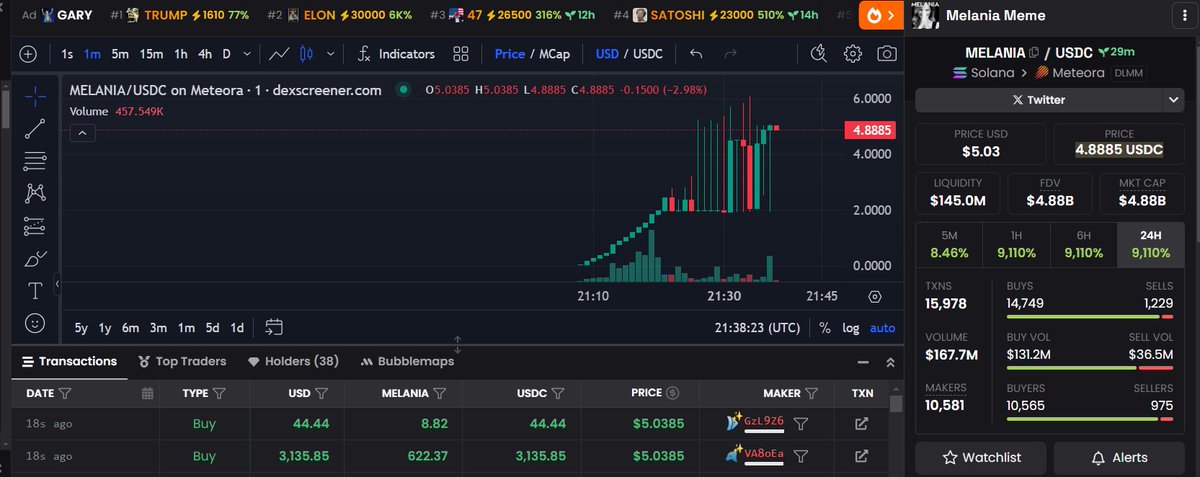Open the Twitter link button

click(1039, 100)
